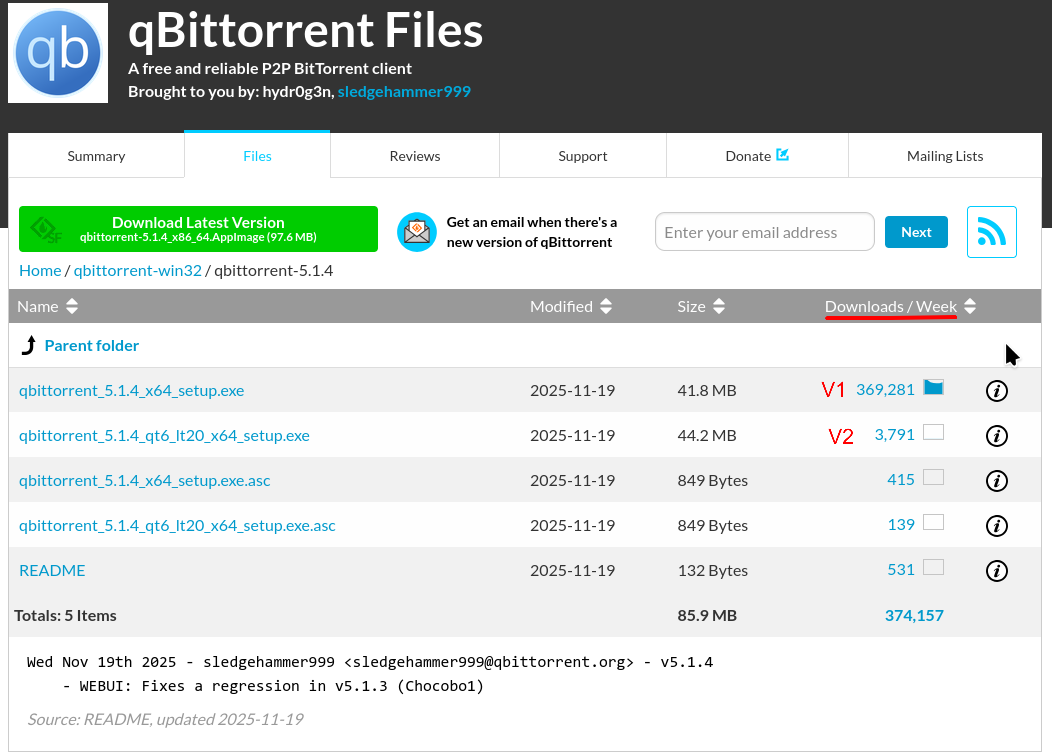Screen dimensions: 1052x754
Task: Open info icon for qbittorrent_5.1.4_x64_setup.exe
Action: point(996,390)
